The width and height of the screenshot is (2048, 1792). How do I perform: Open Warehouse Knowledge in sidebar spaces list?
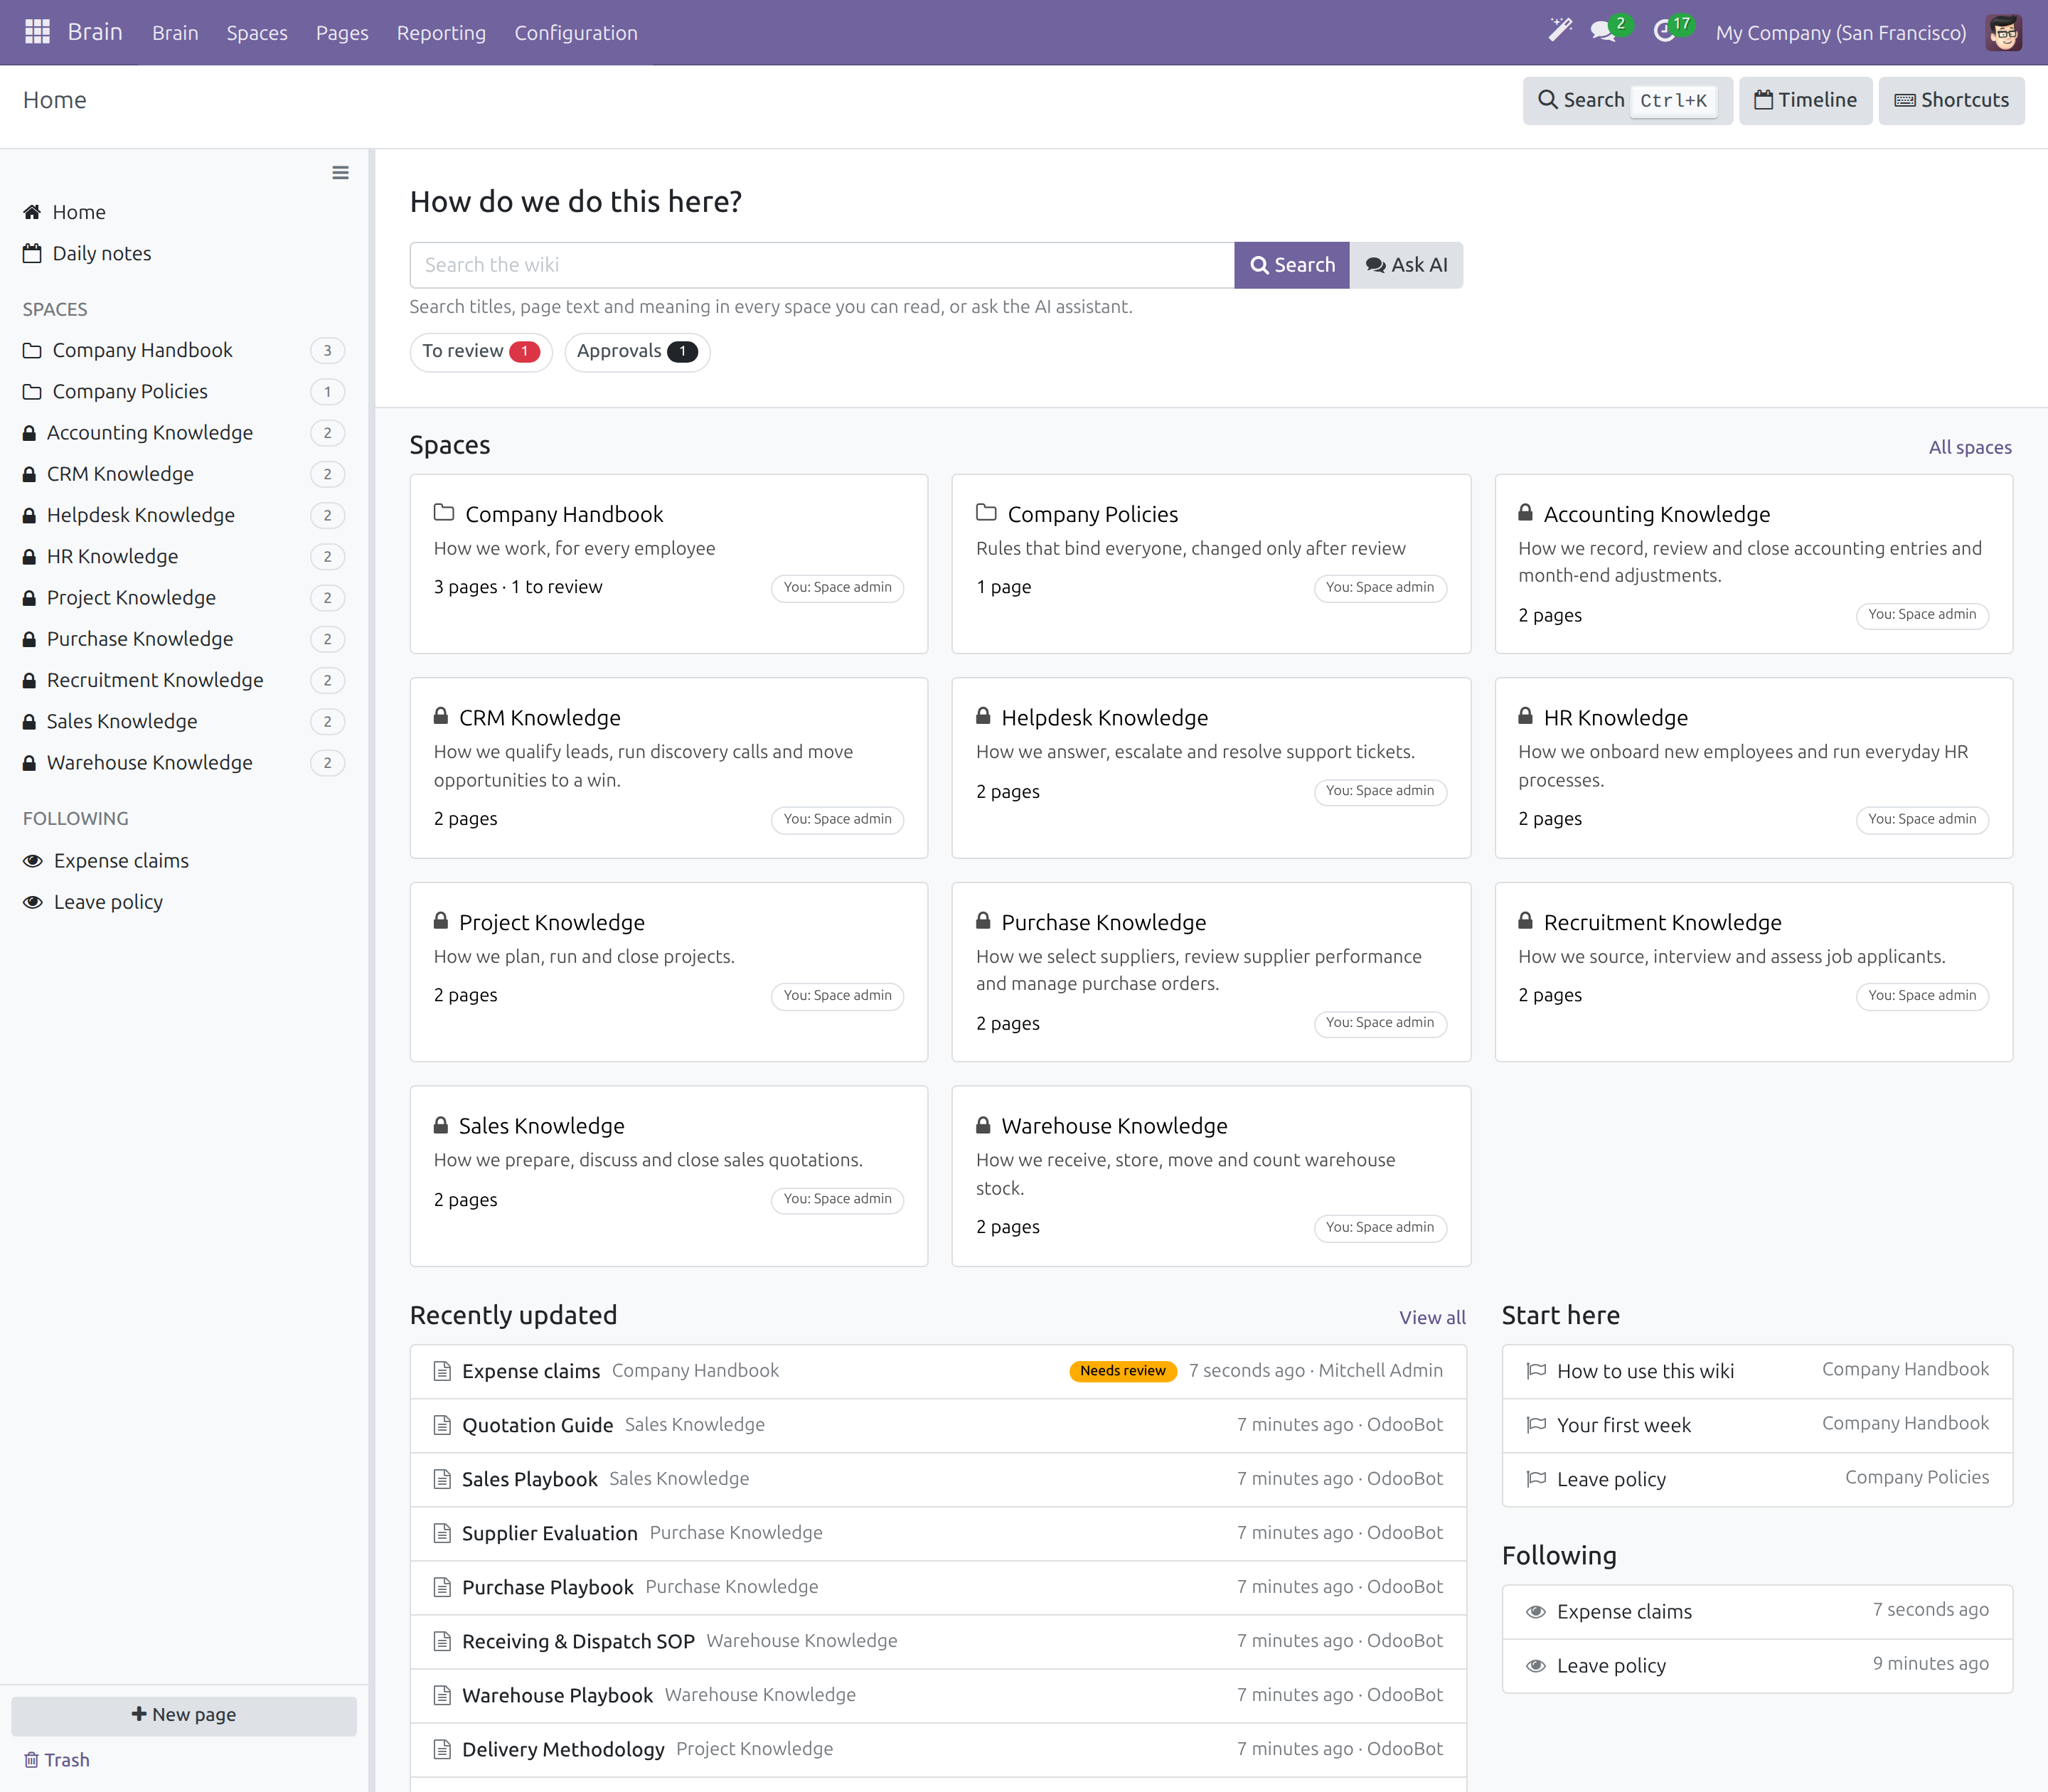click(x=184, y=763)
